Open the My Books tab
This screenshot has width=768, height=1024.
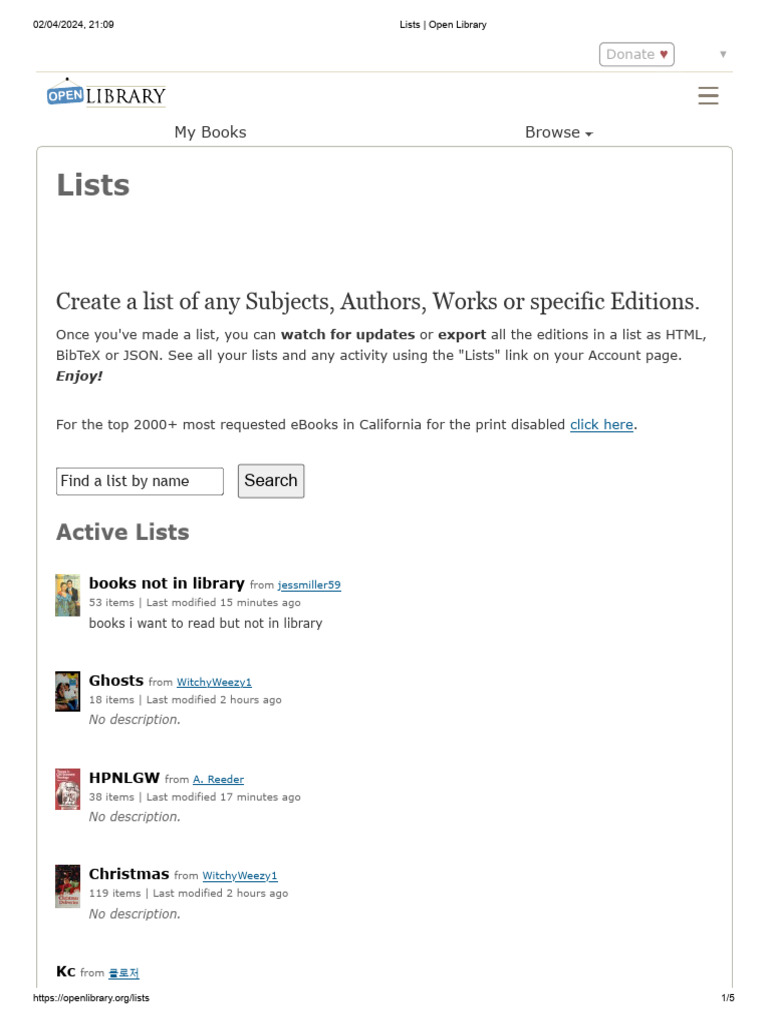pos(210,132)
